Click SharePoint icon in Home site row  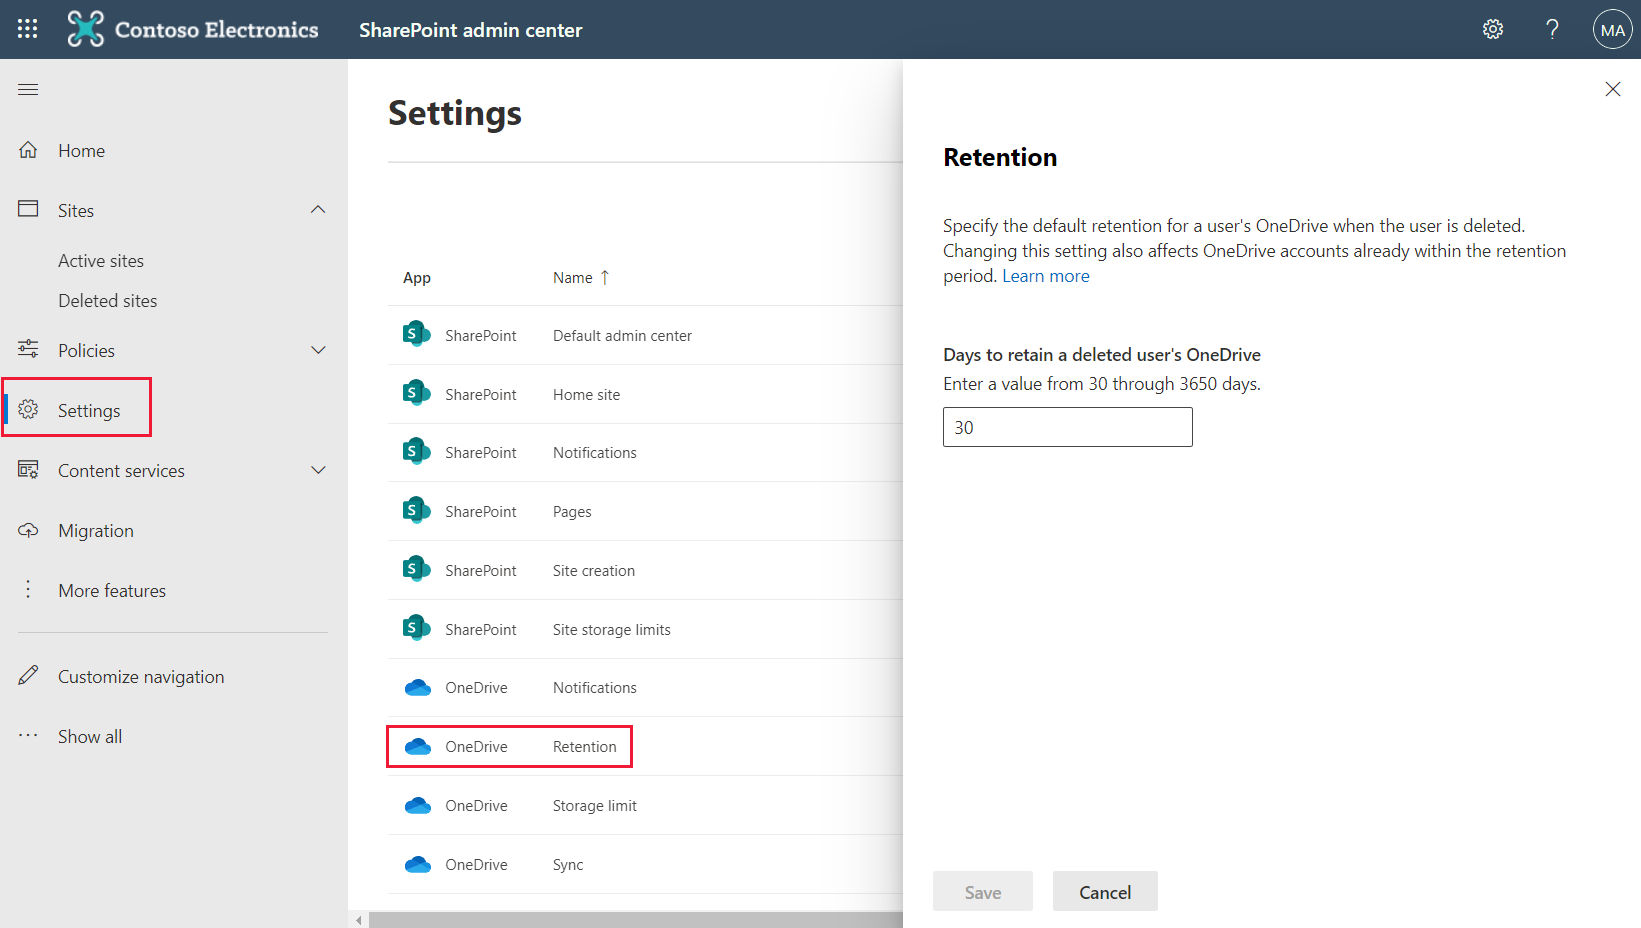pos(416,393)
